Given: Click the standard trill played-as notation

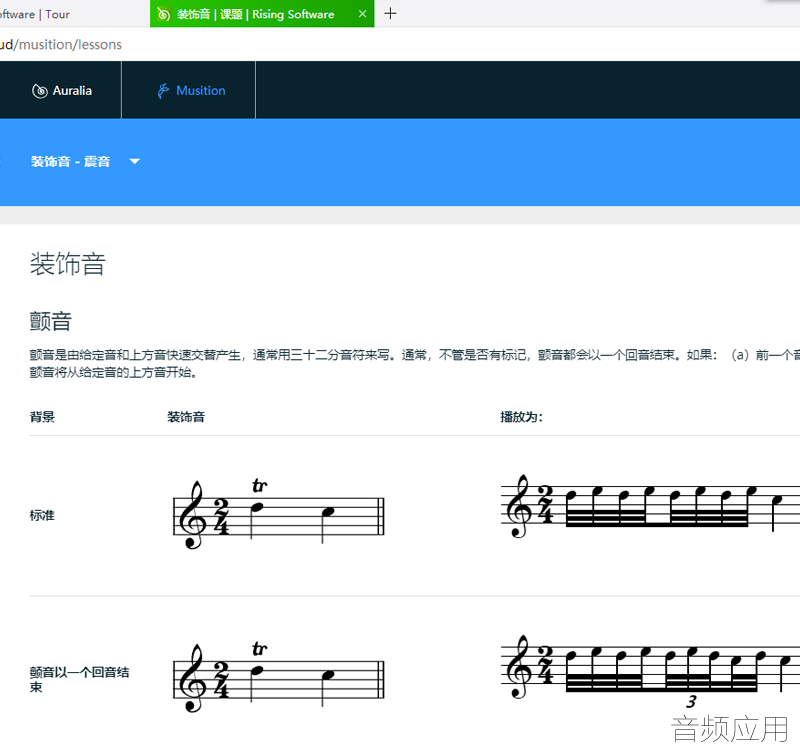Looking at the screenshot, I should click(651, 506).
